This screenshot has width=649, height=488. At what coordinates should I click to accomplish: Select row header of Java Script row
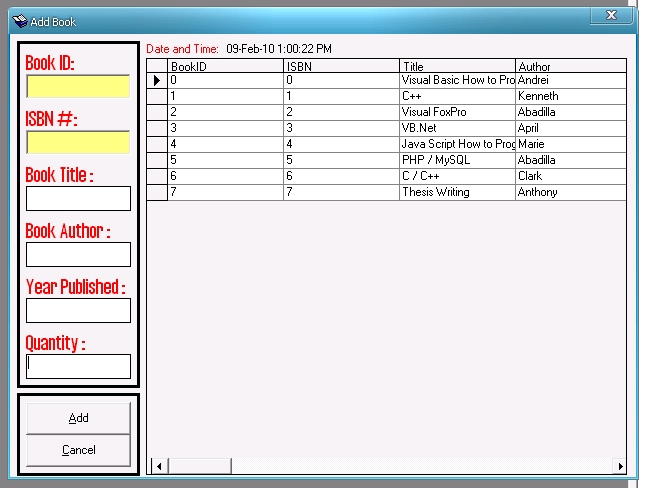pos(157,144)
